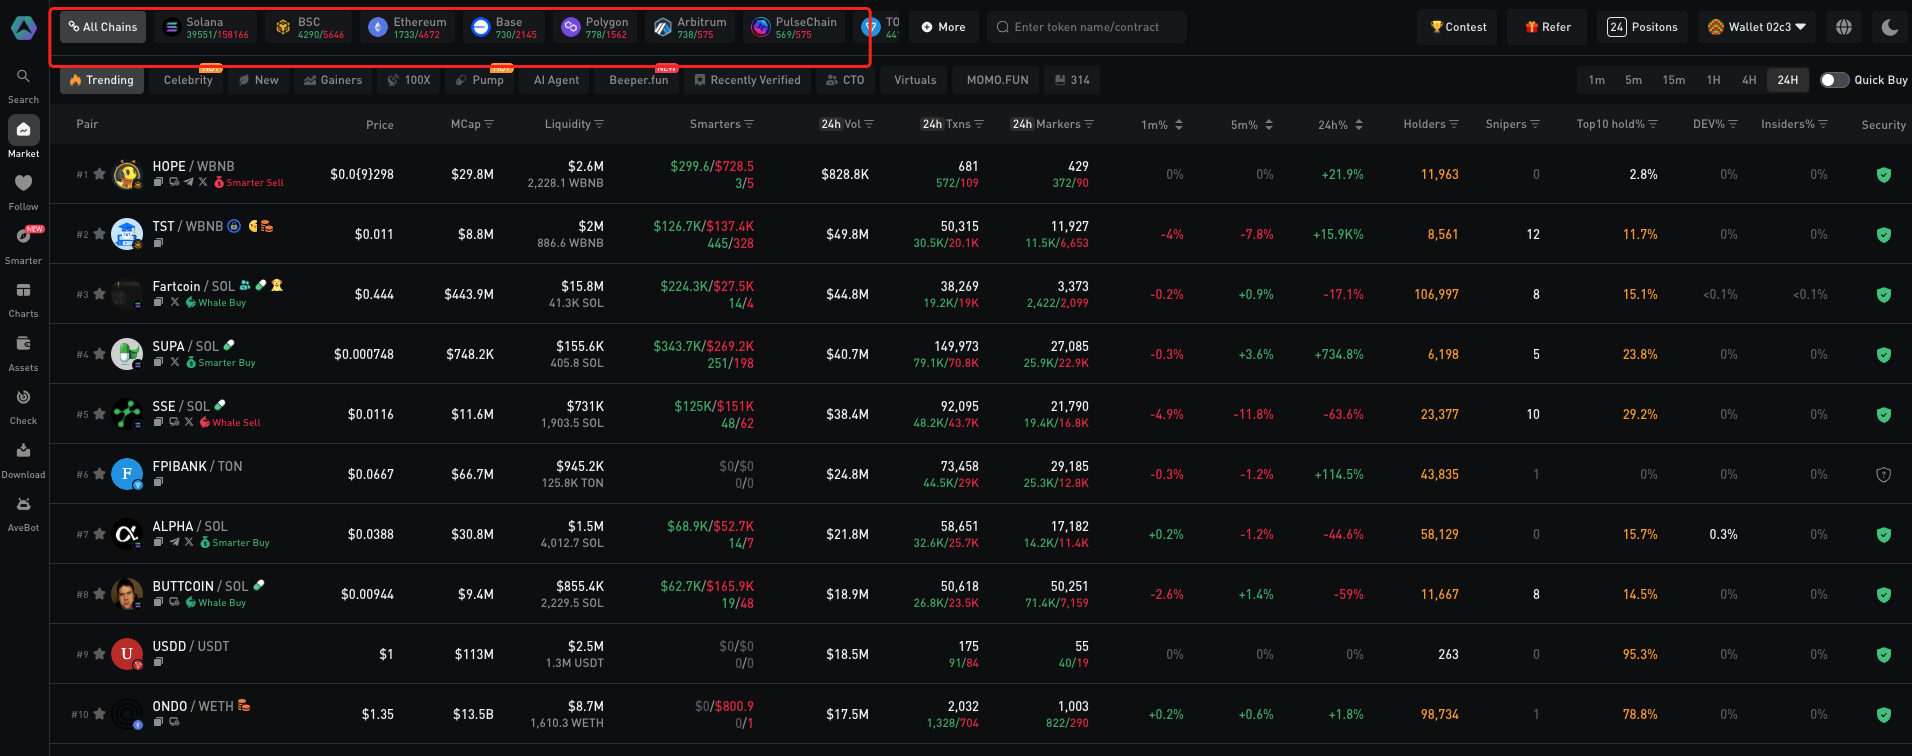
Task: Star the USDD / USDT pair
Action: tap(99, 654)
